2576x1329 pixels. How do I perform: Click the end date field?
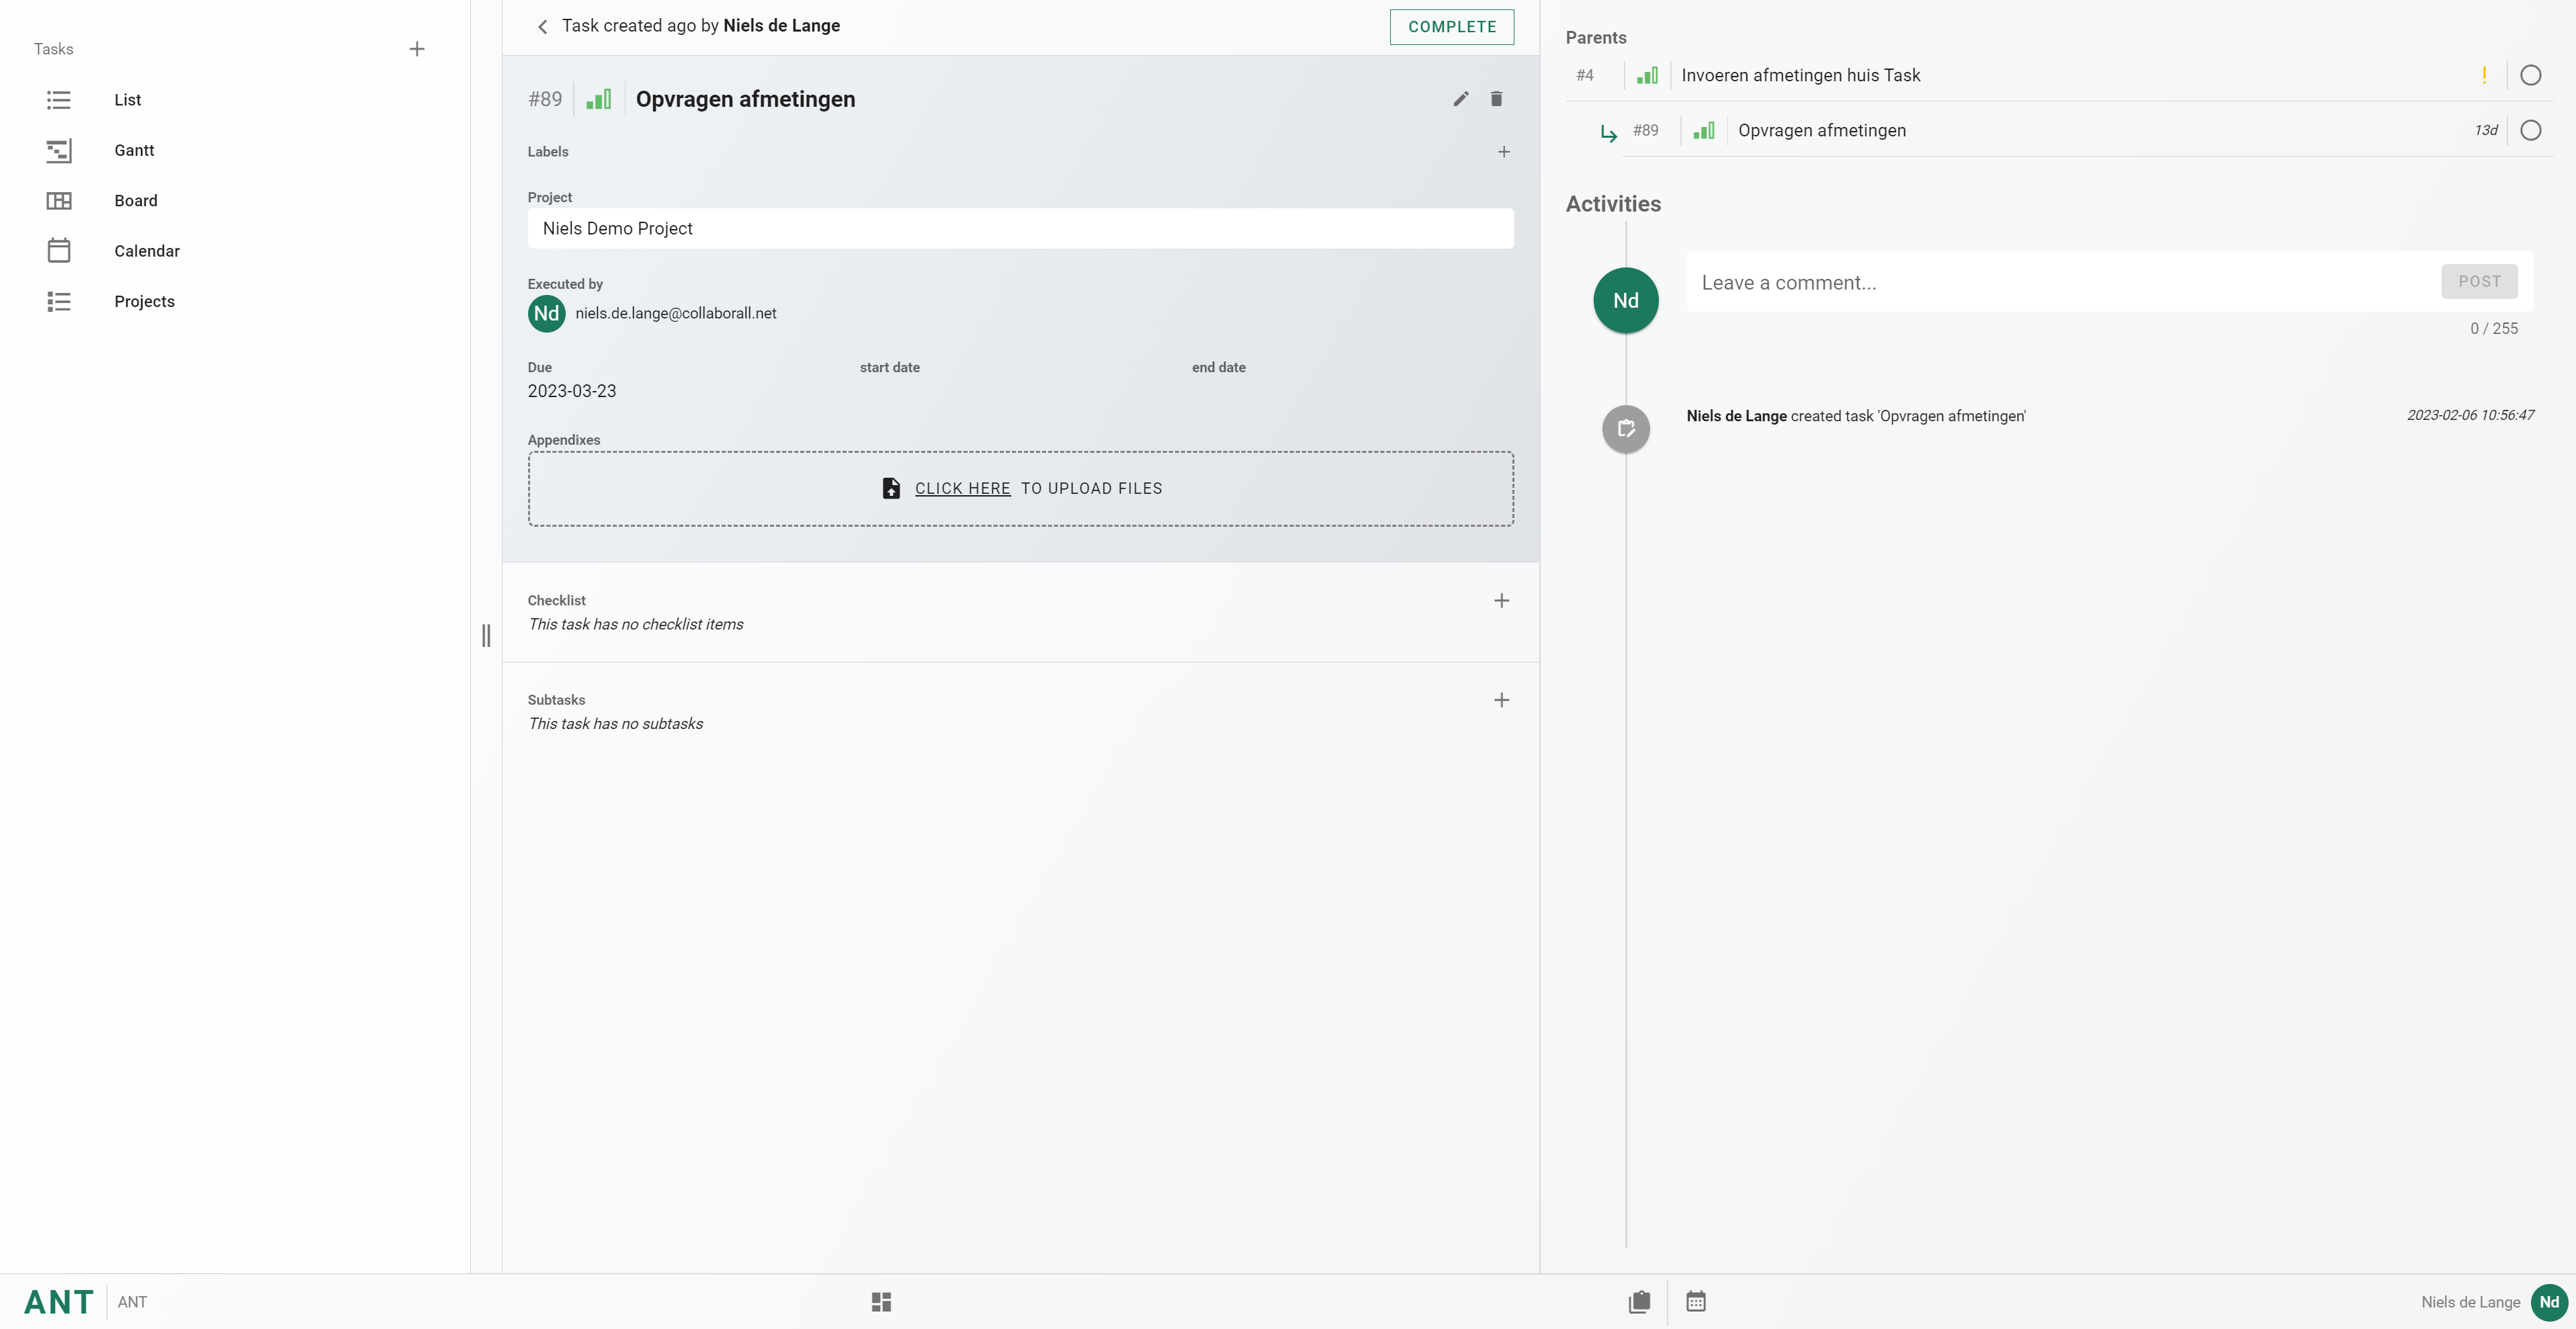(1218, 368)
